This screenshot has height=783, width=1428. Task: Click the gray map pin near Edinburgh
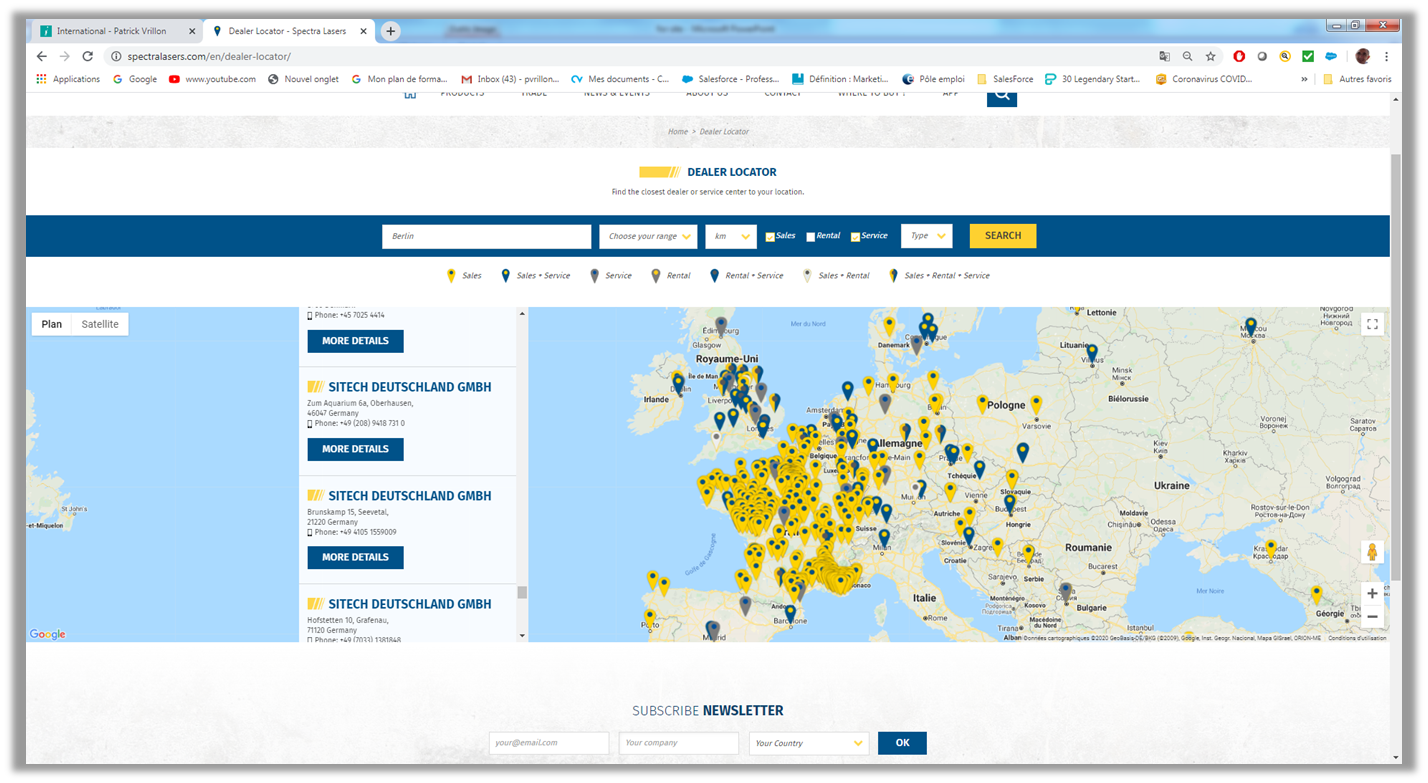pyautogui.click(x=721, y=326)
